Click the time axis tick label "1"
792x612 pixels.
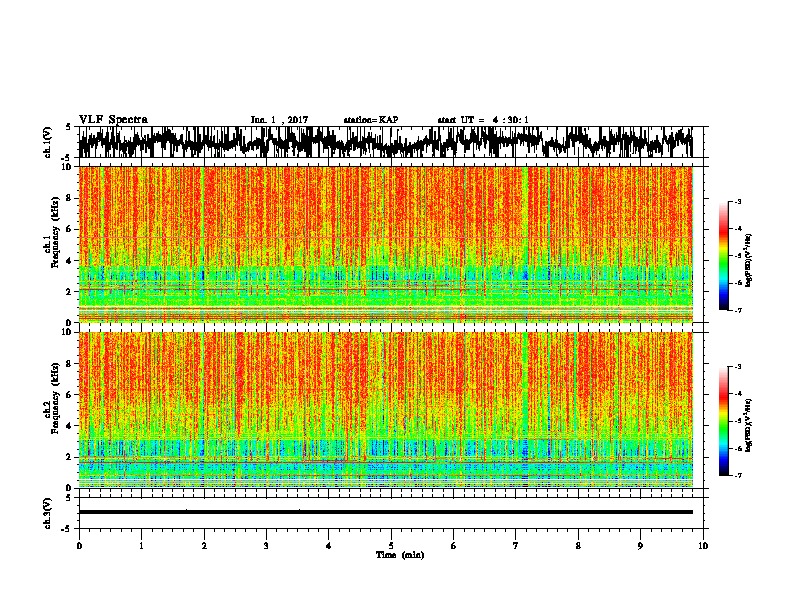tap(141, 546)
